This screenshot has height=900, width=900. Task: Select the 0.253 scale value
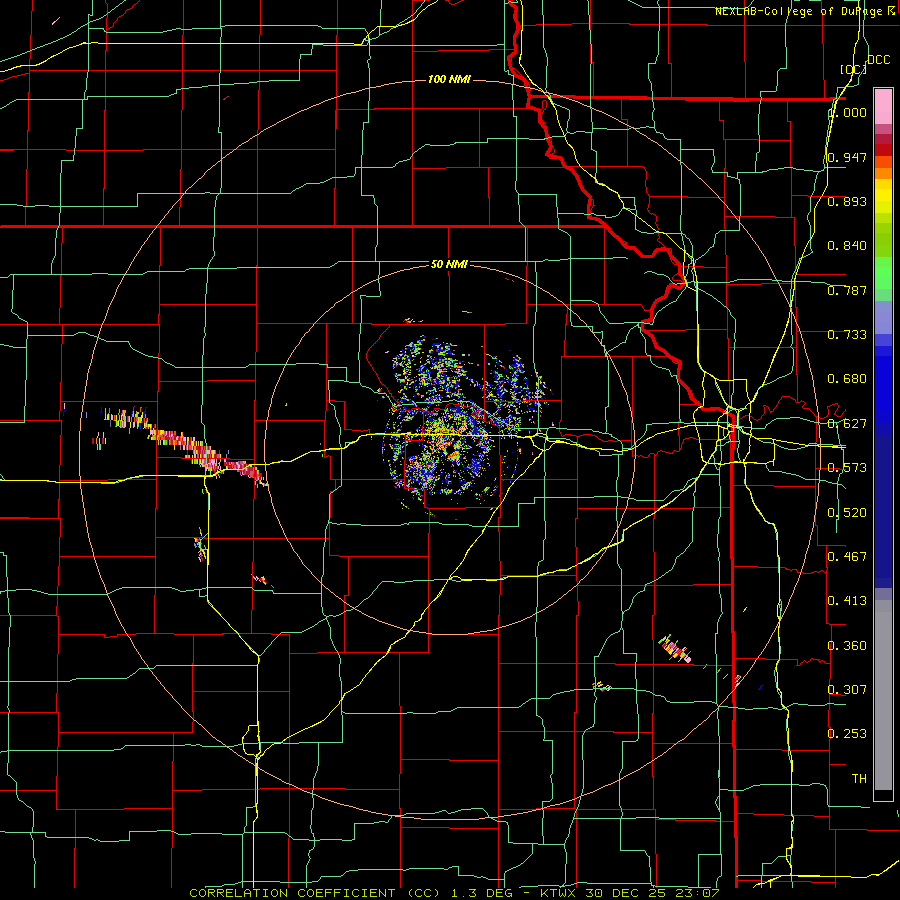click(x=847, y=734)
